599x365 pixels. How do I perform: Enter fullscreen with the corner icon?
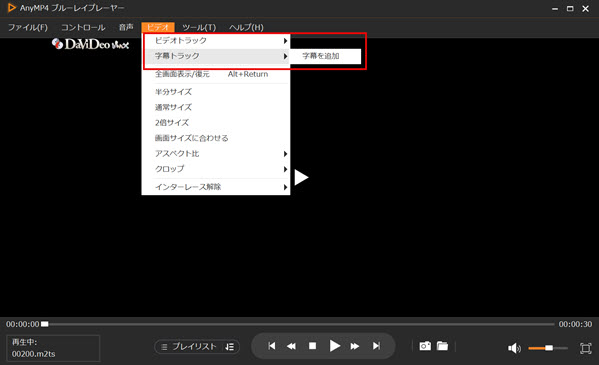point(586,348)
